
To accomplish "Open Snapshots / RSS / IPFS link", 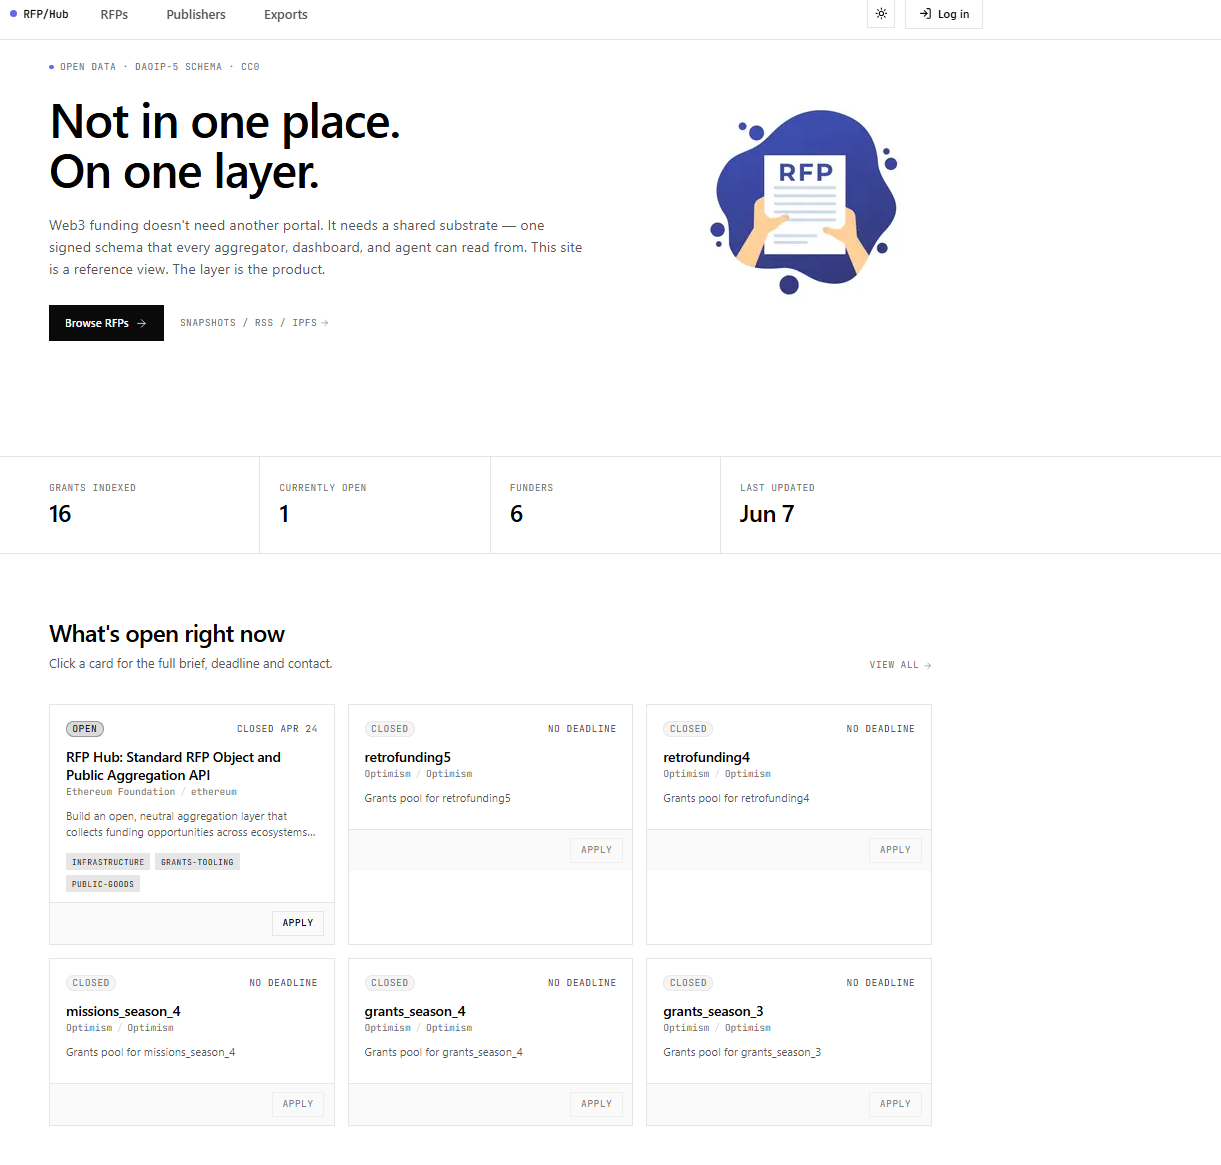I will pyautogui.click(x=254, y=323).
